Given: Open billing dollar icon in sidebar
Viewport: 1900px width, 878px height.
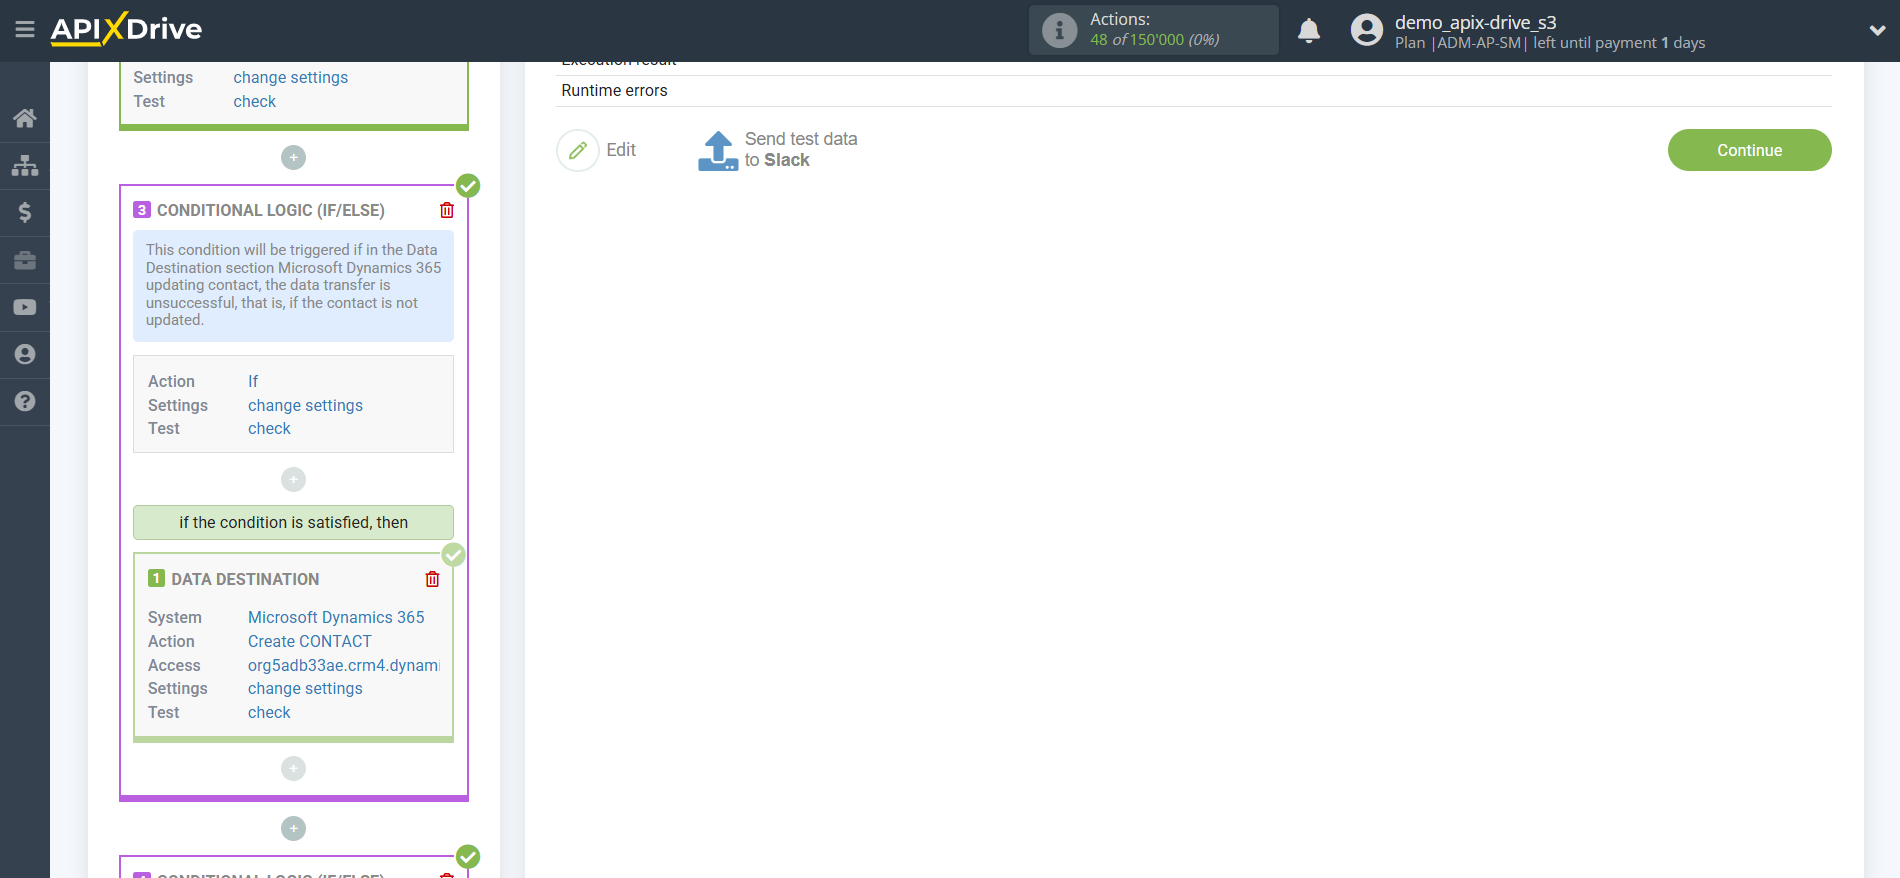Looking at the screenshot, I should (x=25, y=212).
